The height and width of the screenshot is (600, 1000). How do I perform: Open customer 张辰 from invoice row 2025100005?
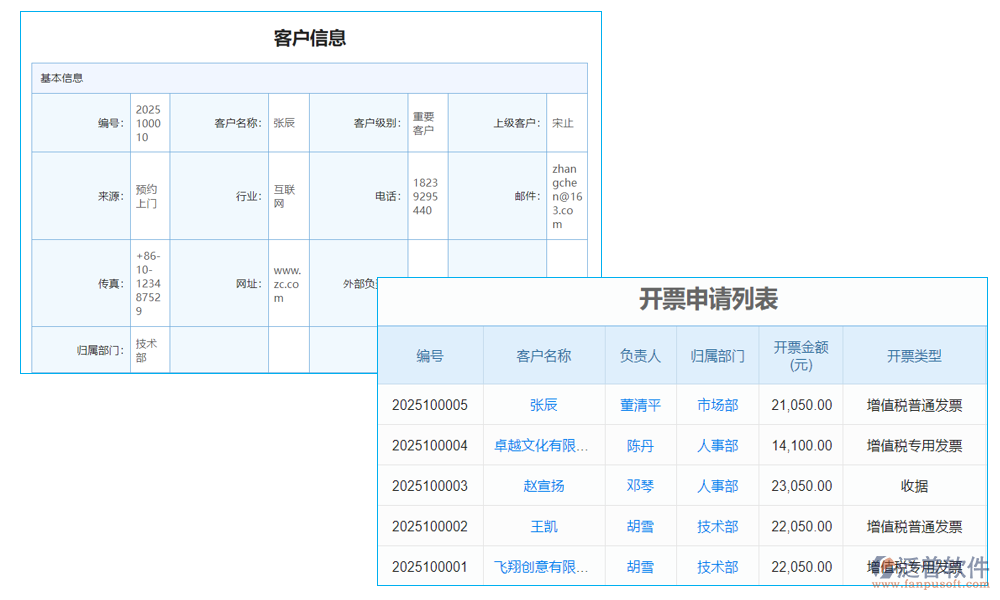(543, 405)
